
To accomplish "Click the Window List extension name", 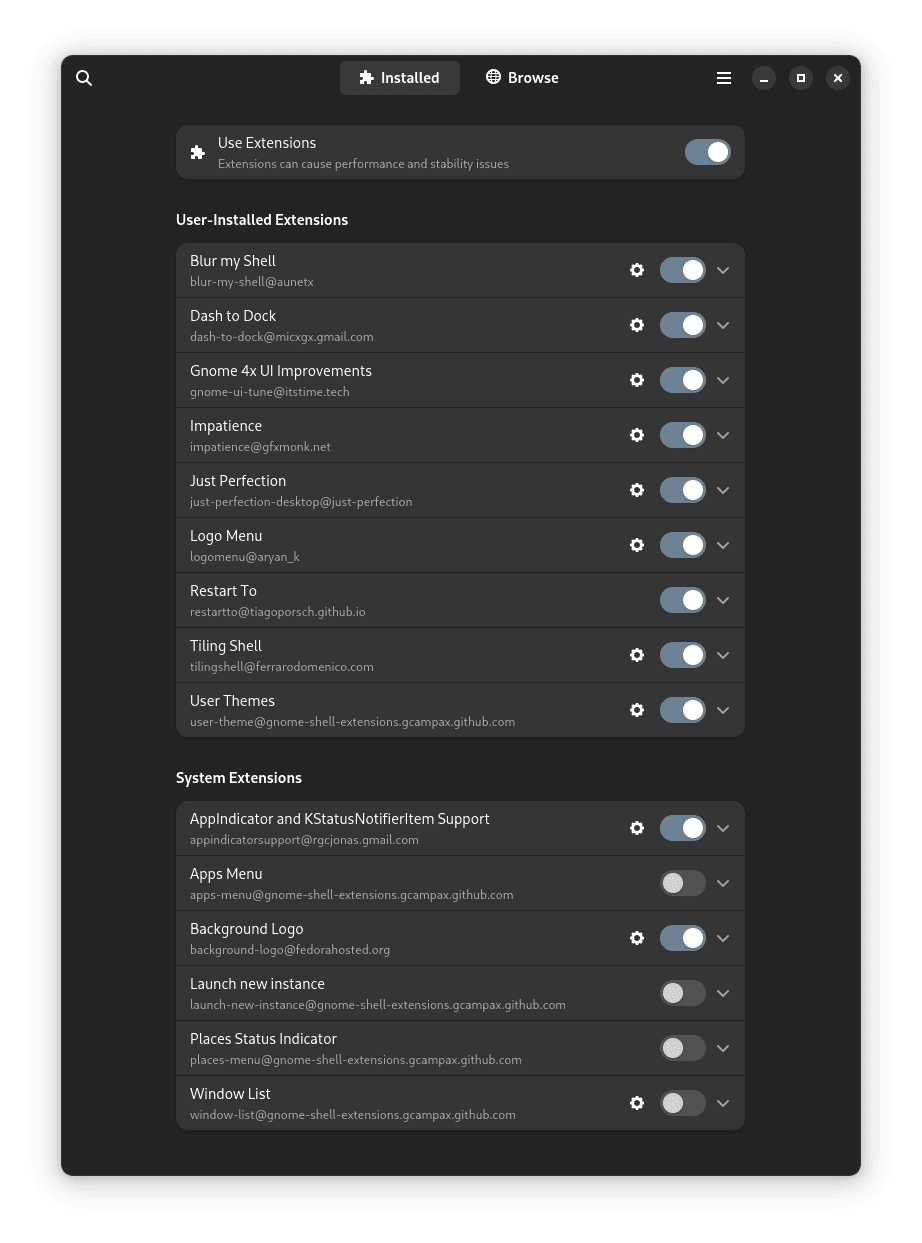I will pos(230,1094).
